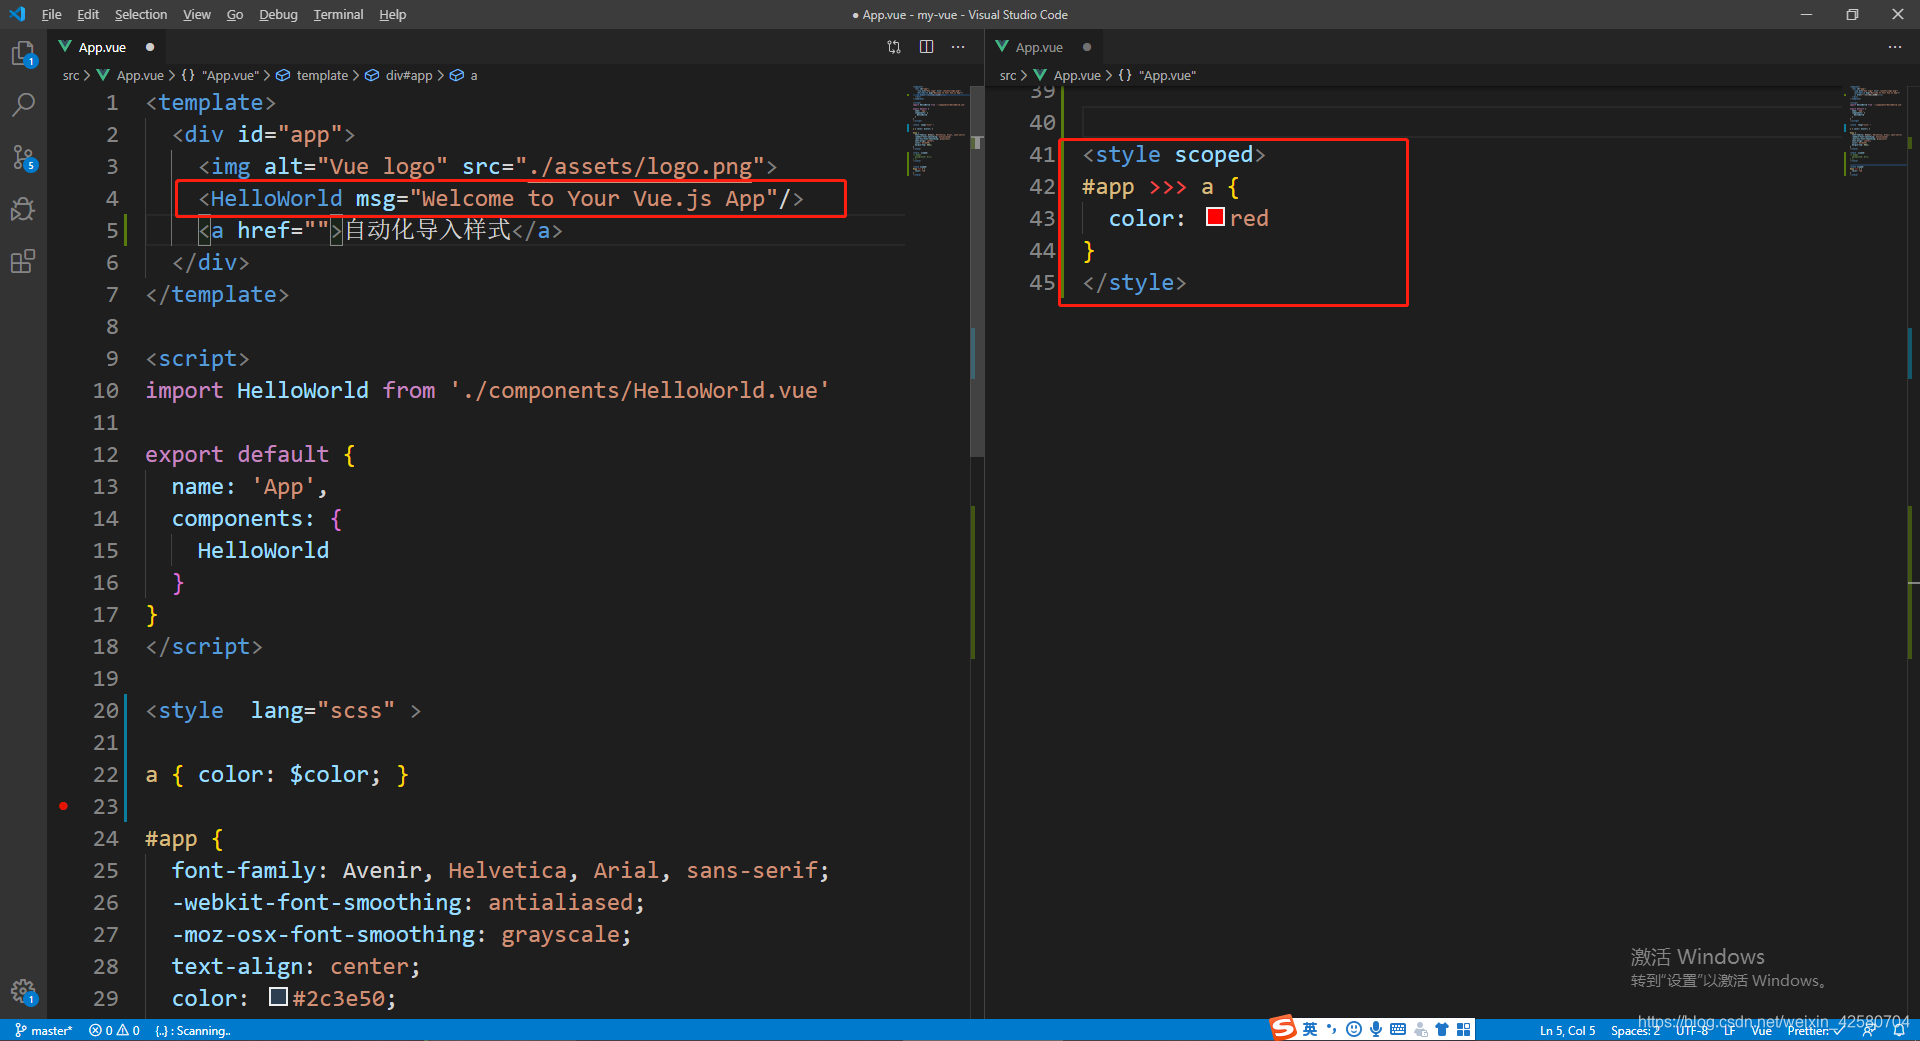Viewport: 1920px width, 1041px height.
Task: Click the src breadcrumb in right editor
Action: point(1008,75)
